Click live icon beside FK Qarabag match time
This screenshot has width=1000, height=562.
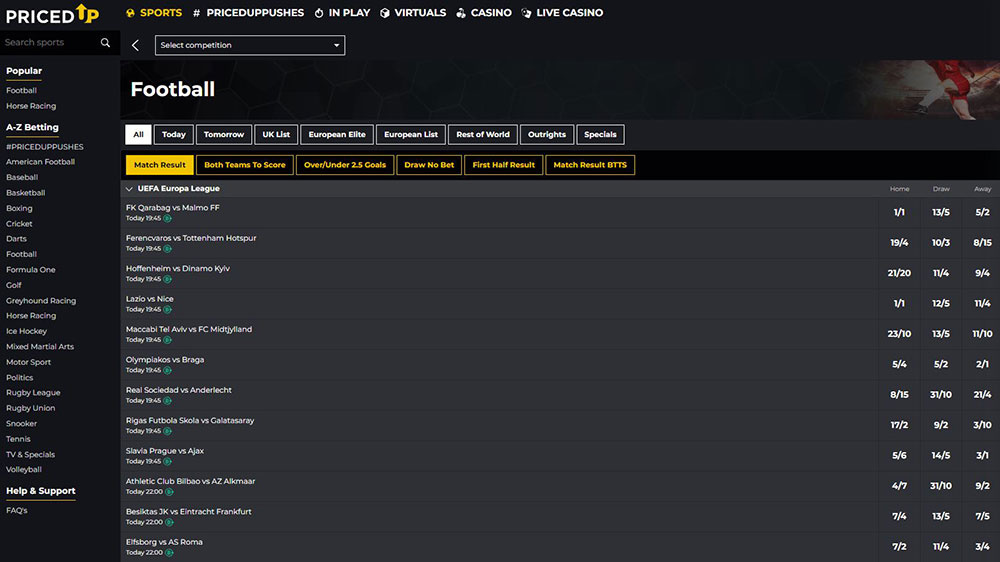coord(167,218)
